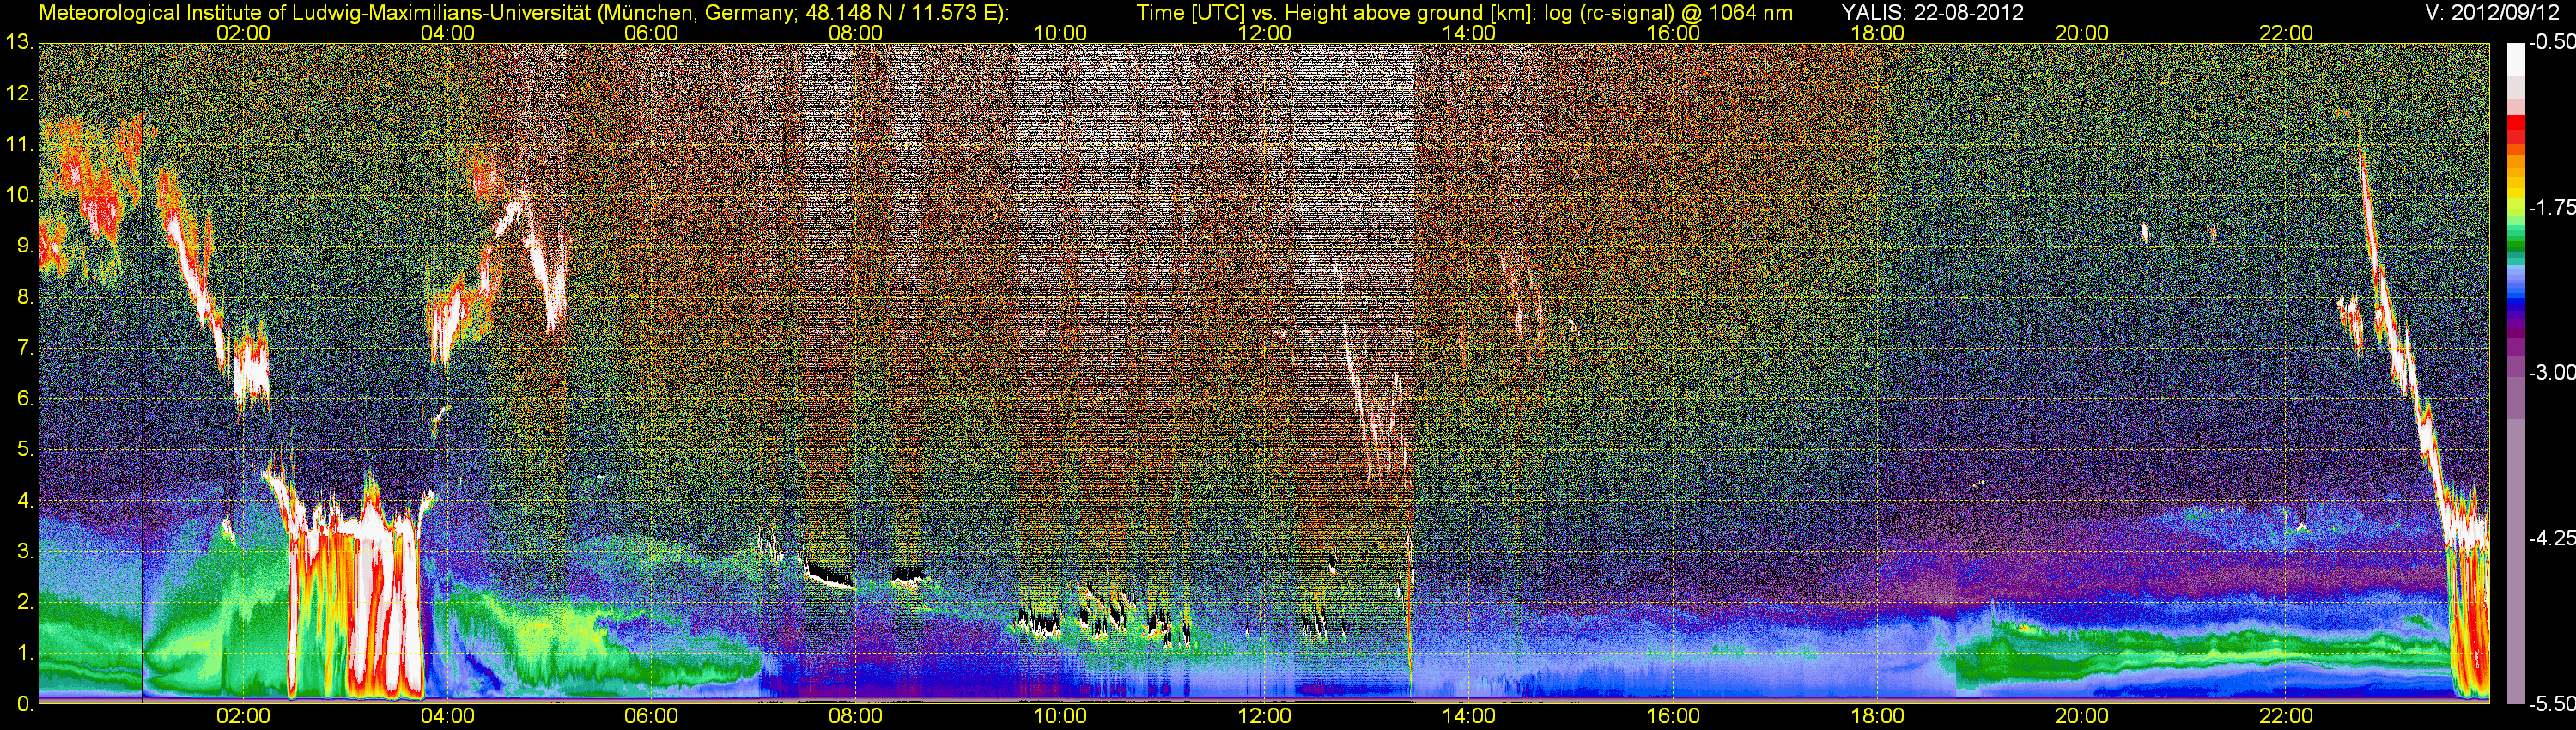2576x730 pixels.
Task: Click the 18:00 label on the top time axis
Action: (1877, 33)
